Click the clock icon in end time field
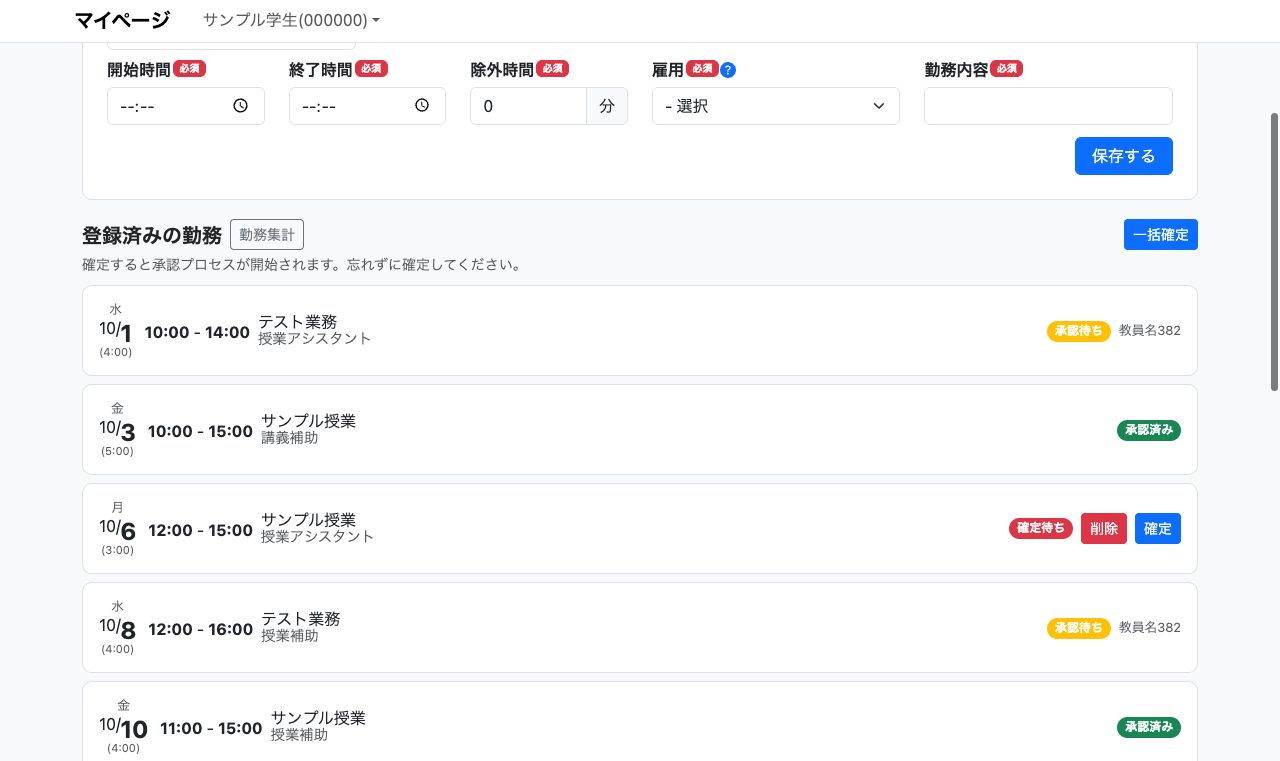Viewport: 1280px width, 761px height. [x=422, y=106]
